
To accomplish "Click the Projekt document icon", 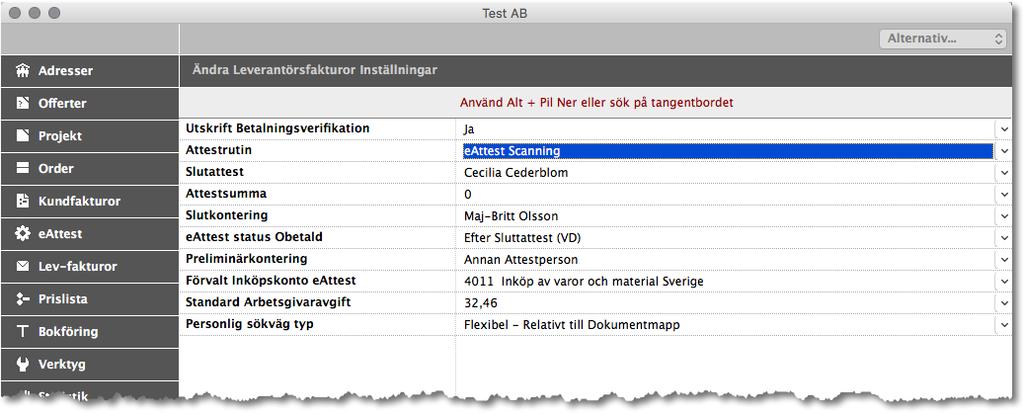I will (x=22, y=136).
